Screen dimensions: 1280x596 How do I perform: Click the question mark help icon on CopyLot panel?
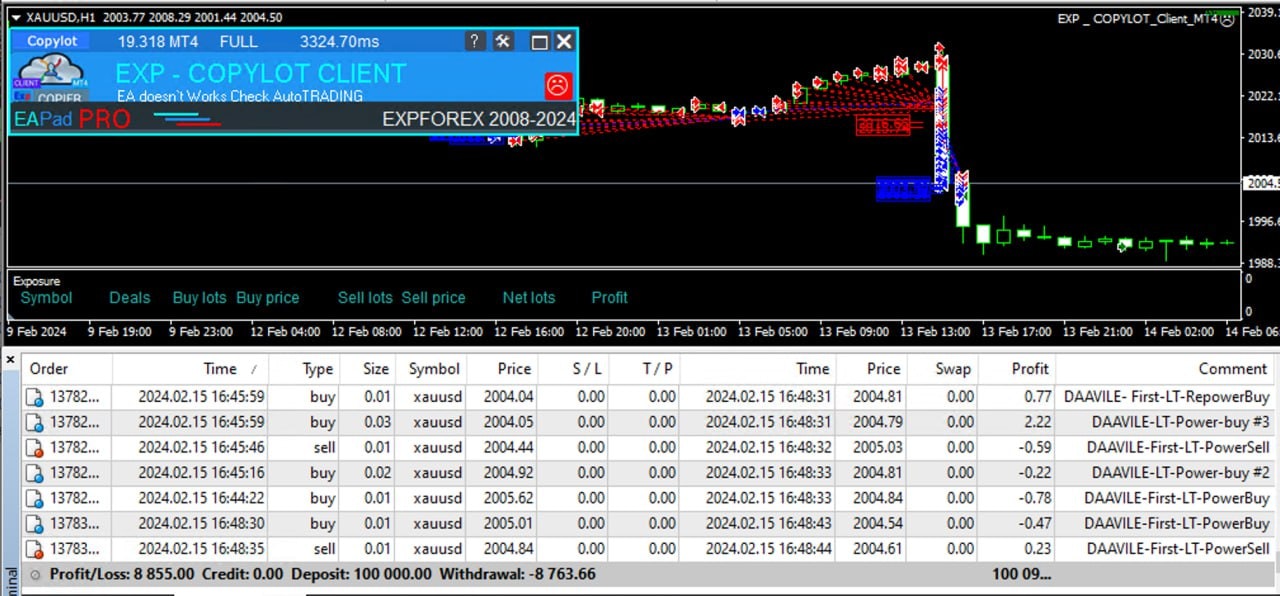473,41
